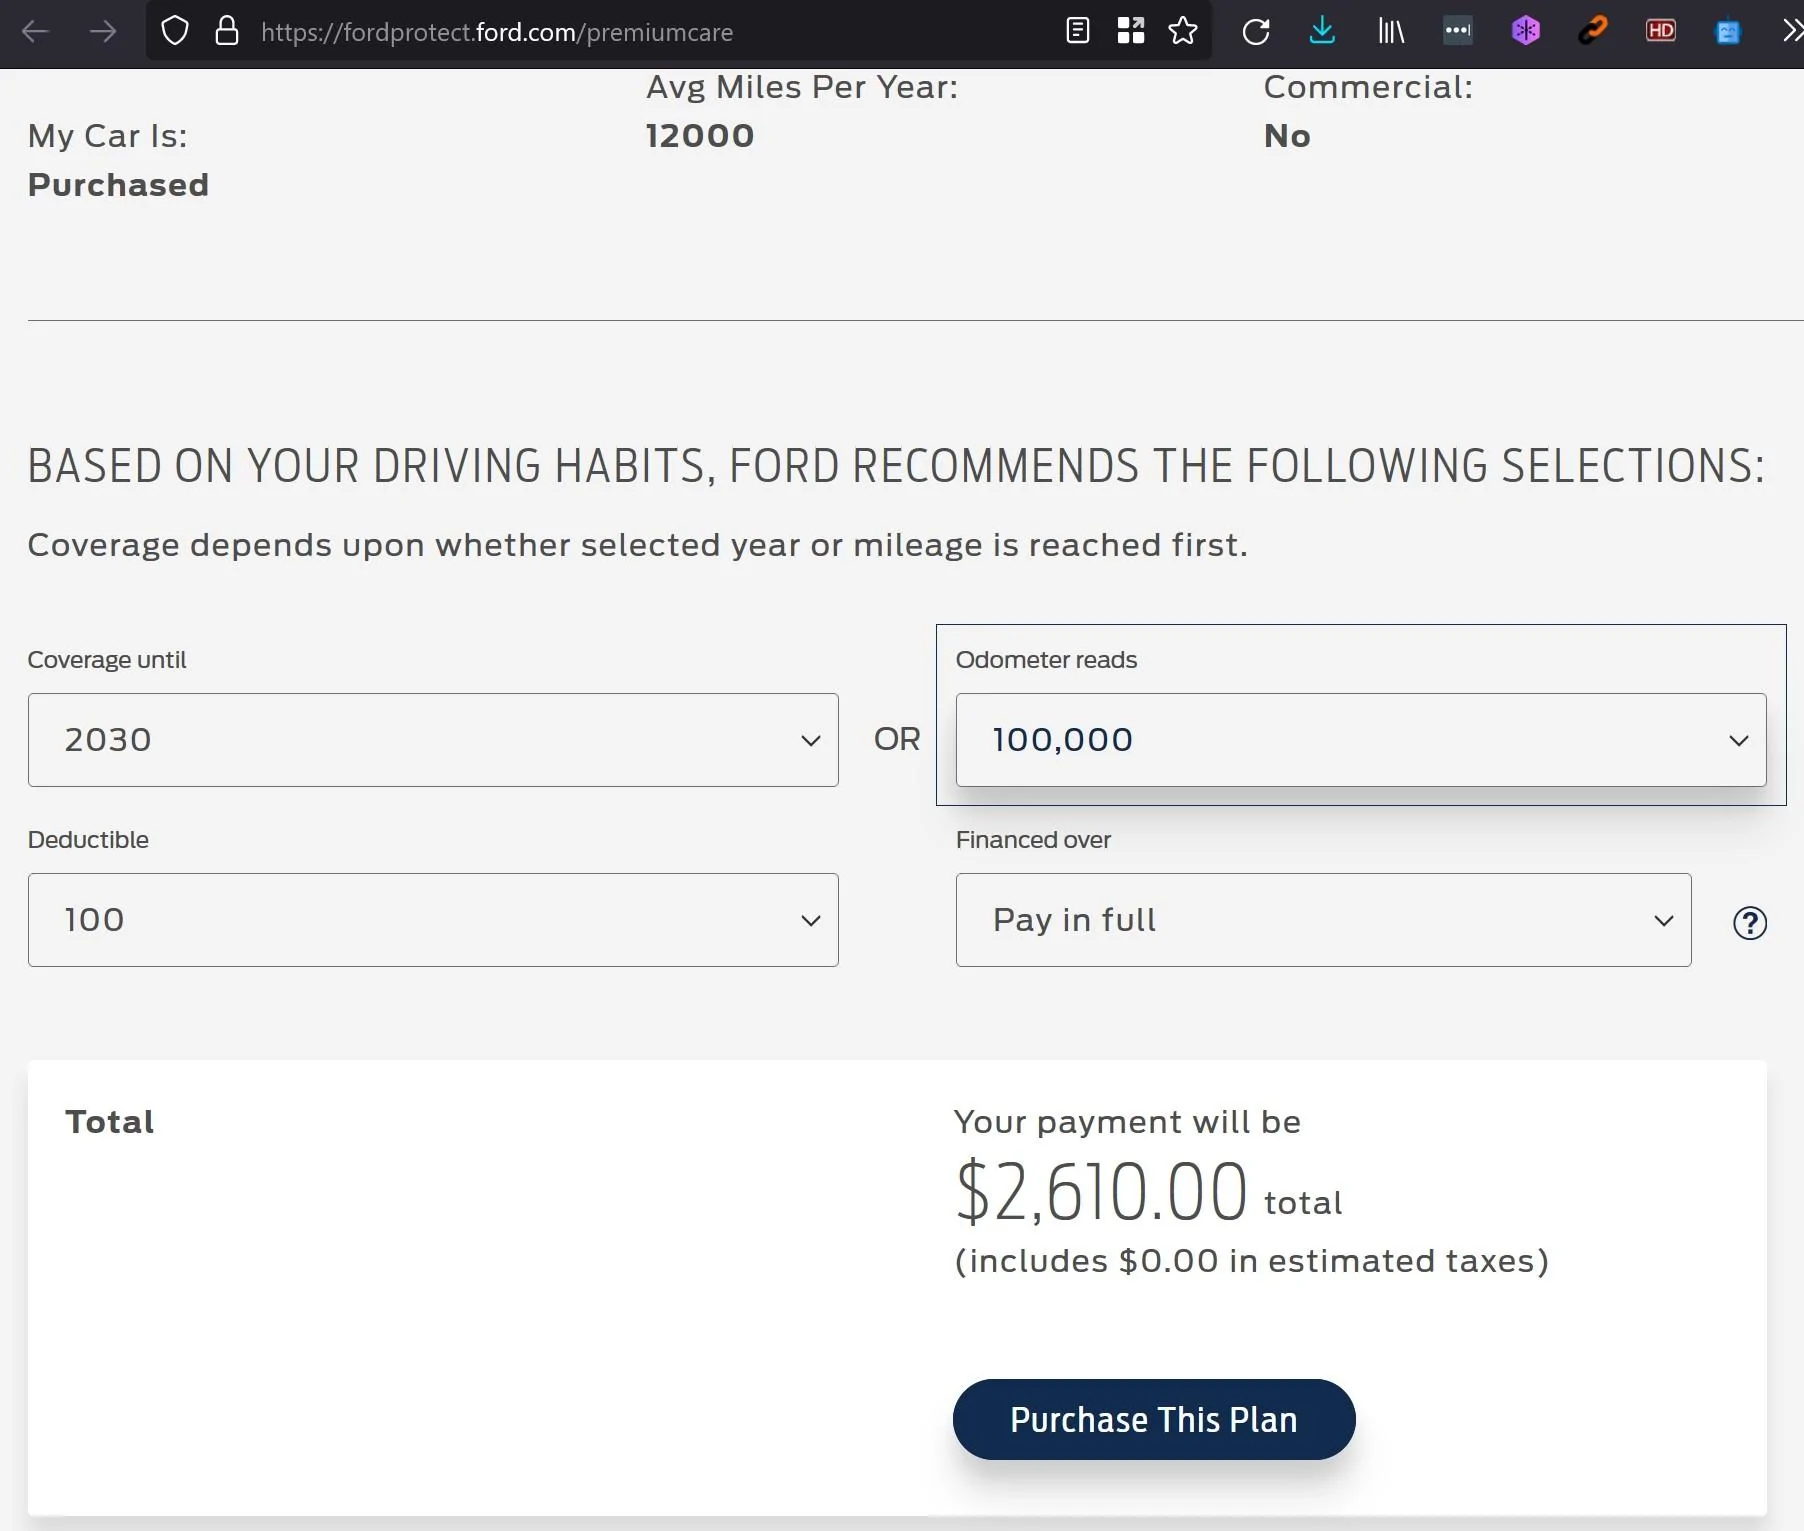This screenshot has height=1531, width=1804.
Task: Bookmark this page with the star icon
Action: coord(1183,32)
